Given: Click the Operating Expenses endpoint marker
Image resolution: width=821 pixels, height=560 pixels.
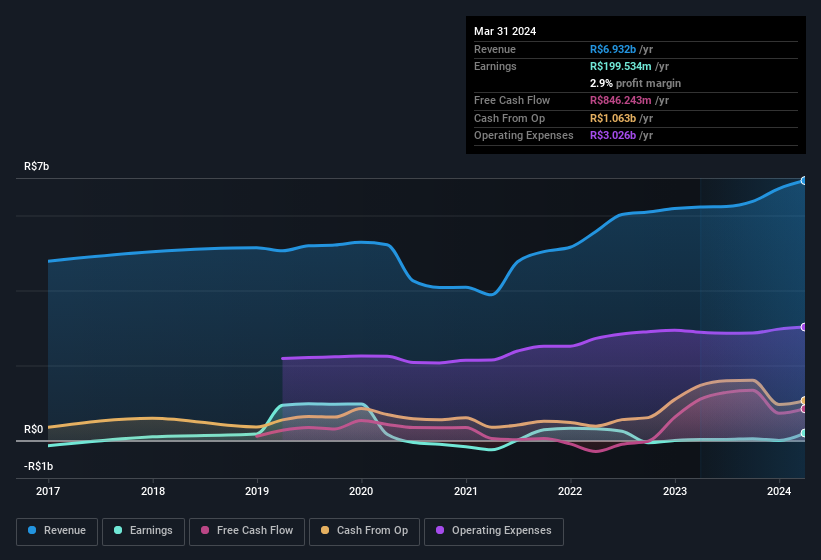Looking at the screenshot, I should pyautogui.click(x=804, y=327).
